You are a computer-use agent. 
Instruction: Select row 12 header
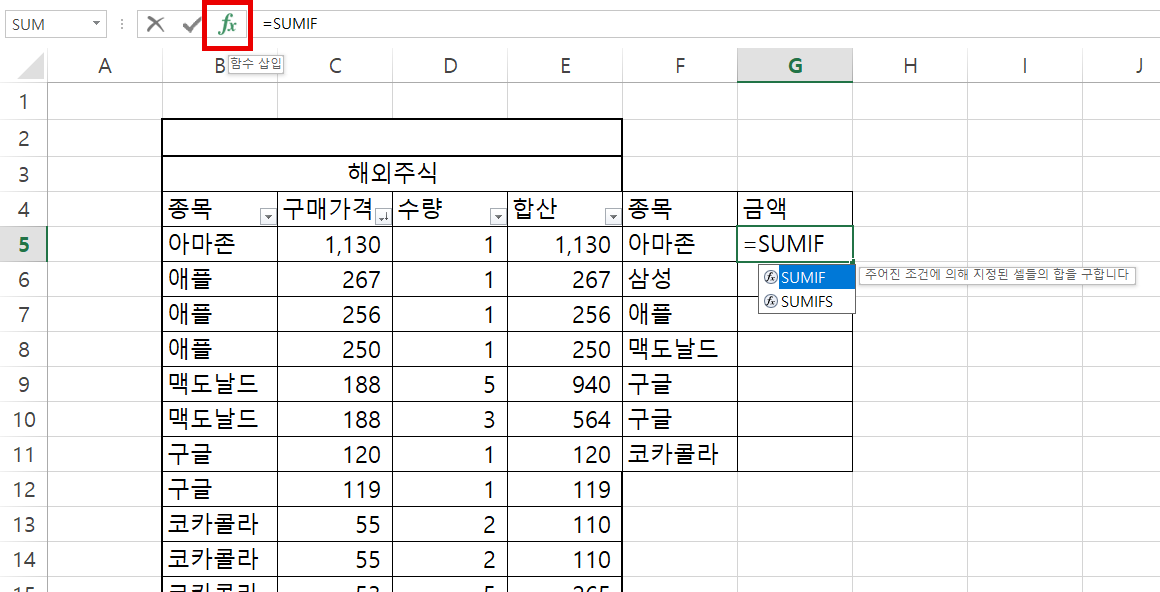pos(24,489)
